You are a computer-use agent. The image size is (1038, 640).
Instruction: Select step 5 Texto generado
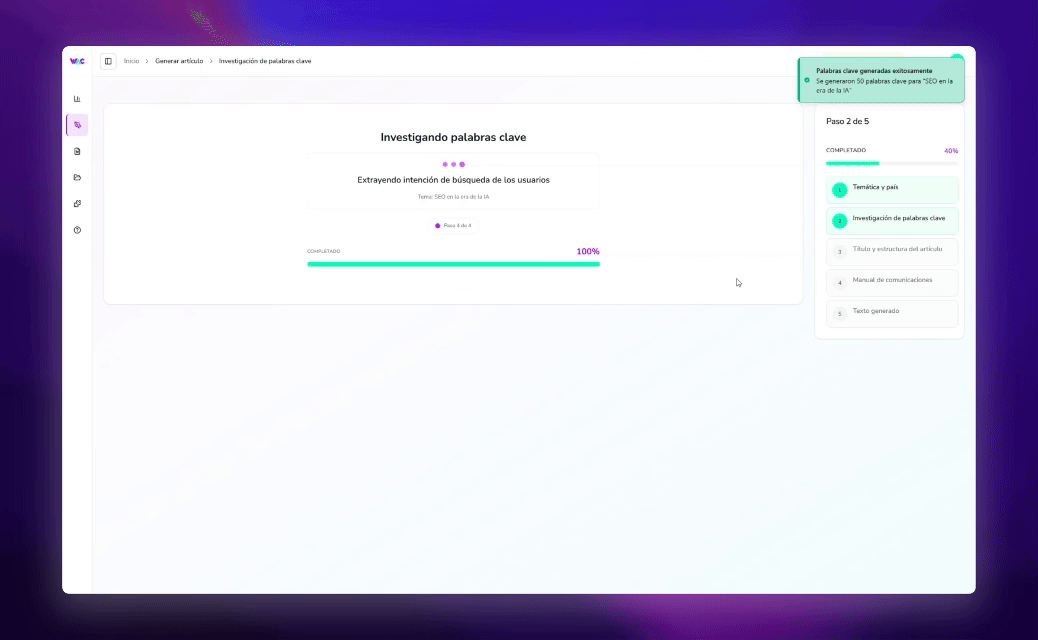(x=891, y=313)
